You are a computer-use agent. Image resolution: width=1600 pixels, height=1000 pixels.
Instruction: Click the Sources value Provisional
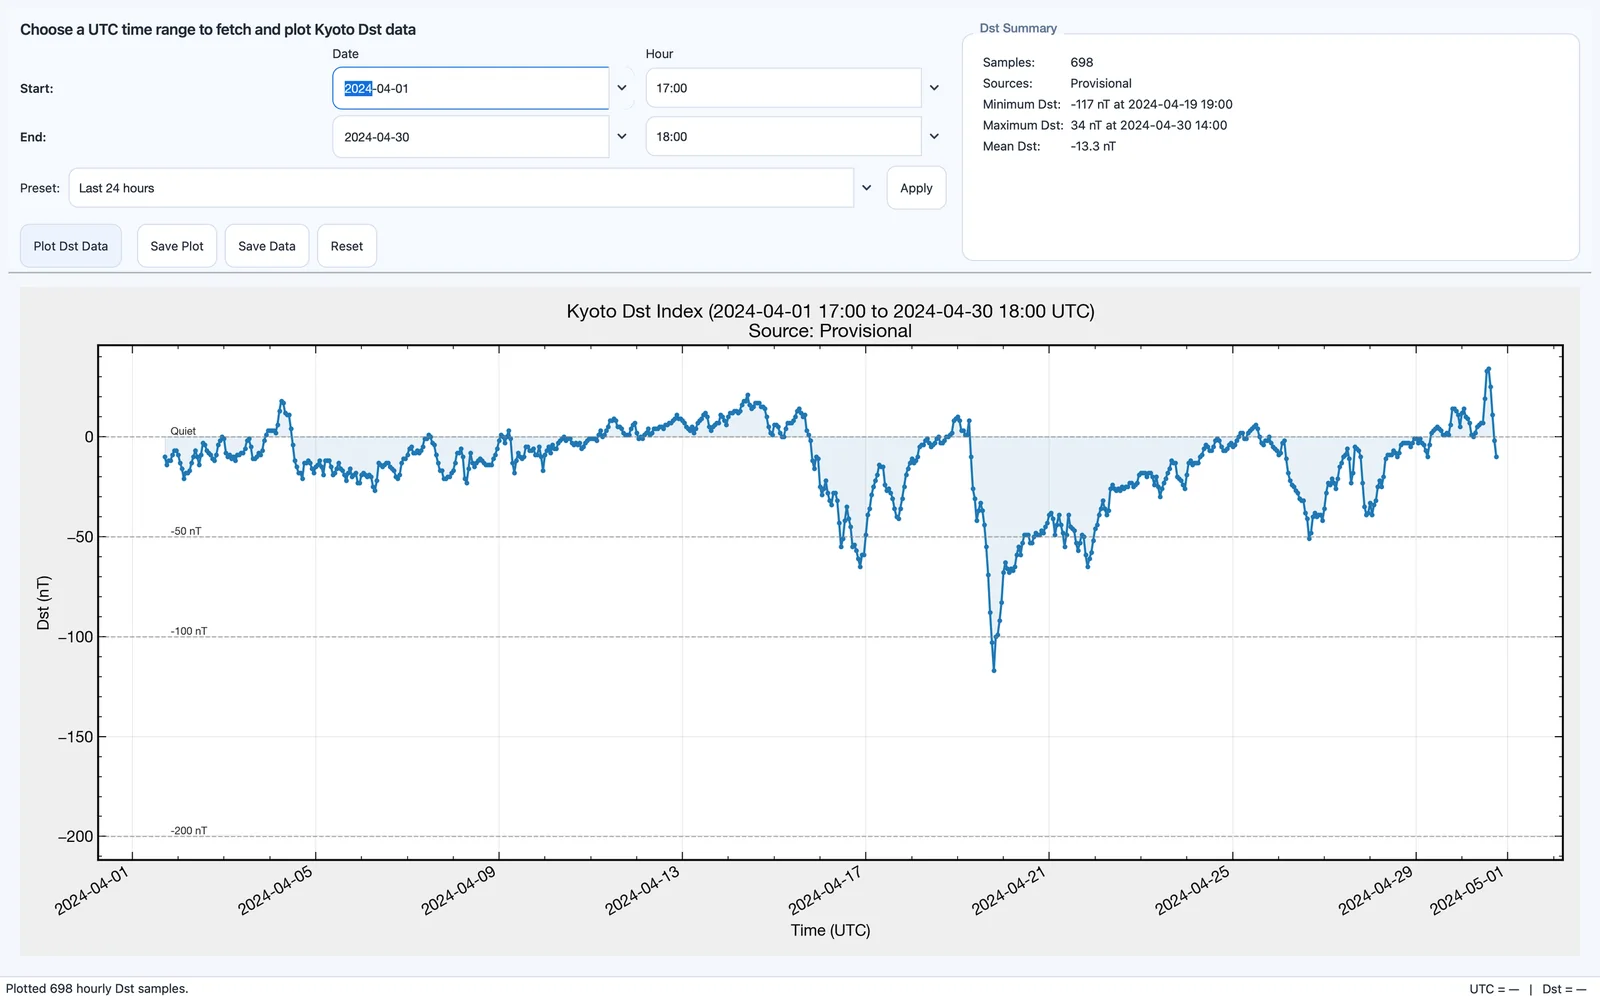[1101, 83]
